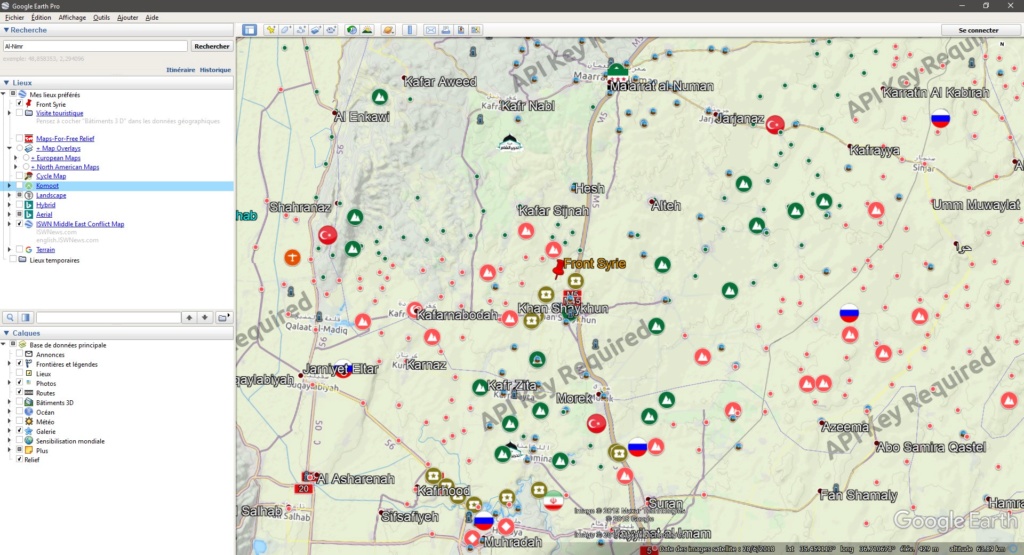1024x555 pixels.
Task: Open the Outils menu
Action: pos(101,18)
